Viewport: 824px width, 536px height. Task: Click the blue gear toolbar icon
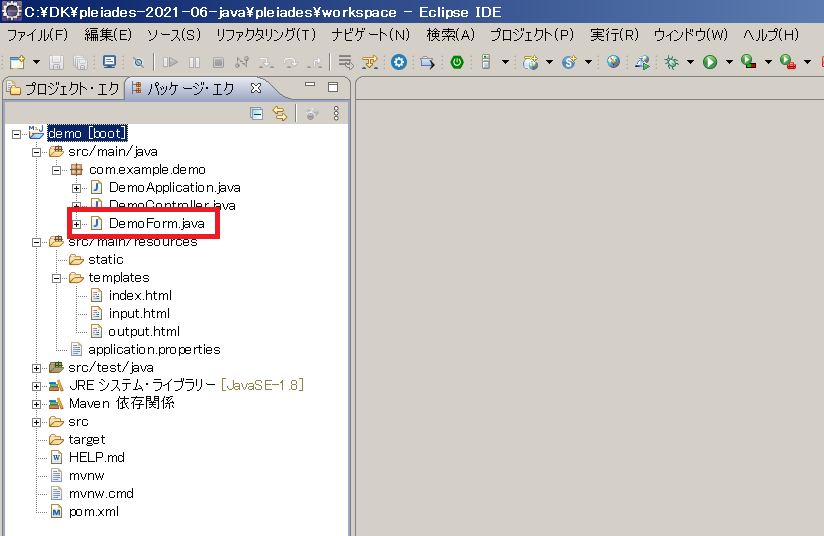pyautogui.click(x=399, y=62)
